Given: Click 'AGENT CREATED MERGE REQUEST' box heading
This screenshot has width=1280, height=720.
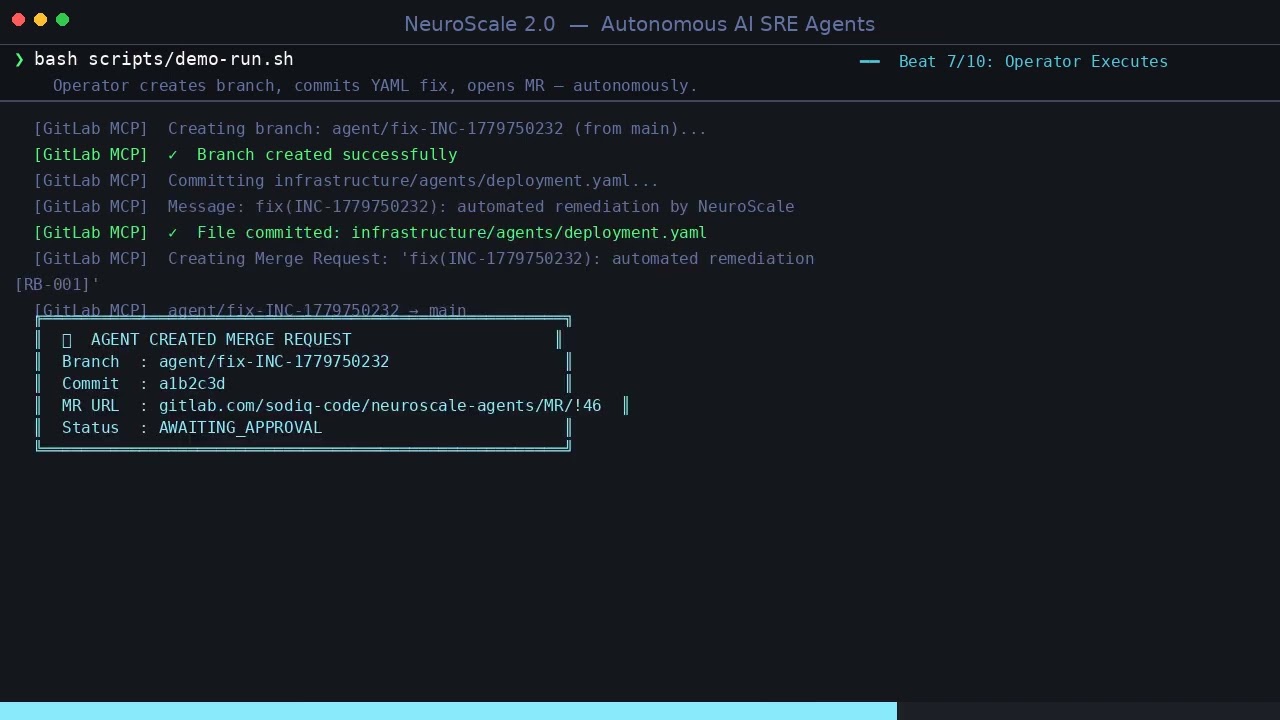Looking at the screenshot, I should pyautogui.click(x=221, y=340).
